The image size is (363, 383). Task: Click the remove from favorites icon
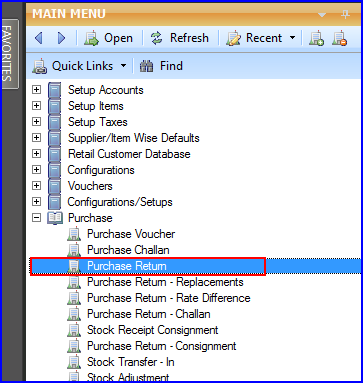pos(339,38)
